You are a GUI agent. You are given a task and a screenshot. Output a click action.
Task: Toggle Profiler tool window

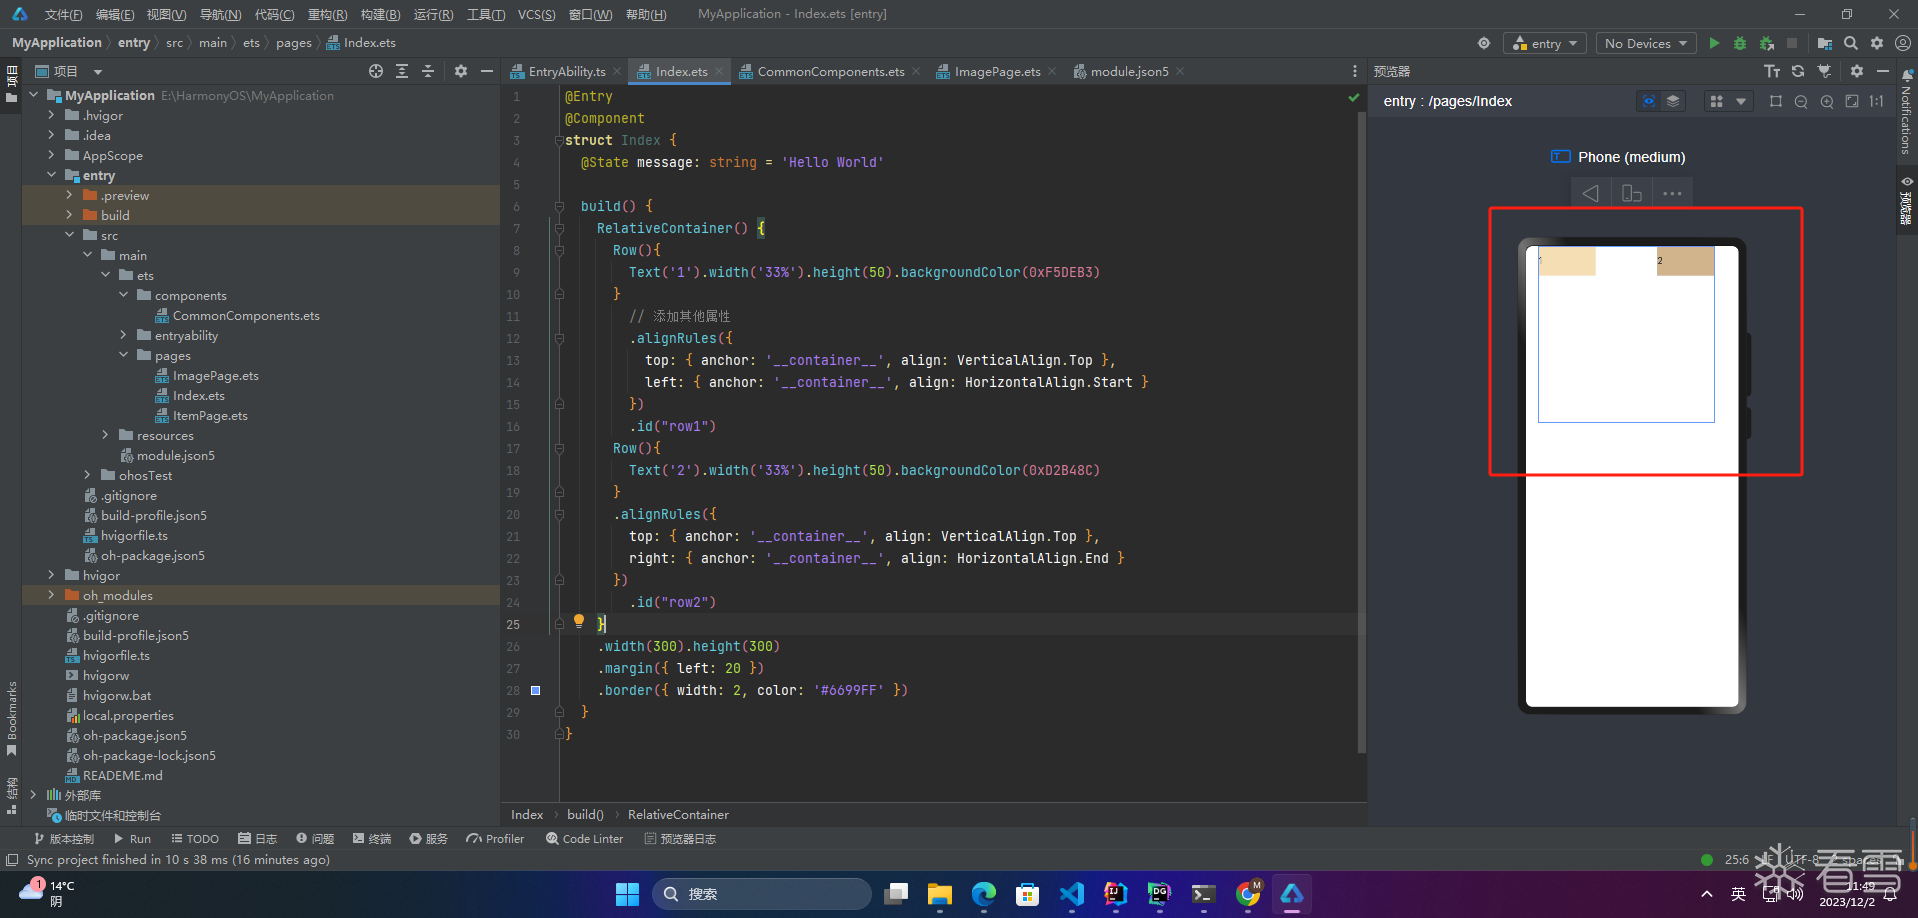495,839
